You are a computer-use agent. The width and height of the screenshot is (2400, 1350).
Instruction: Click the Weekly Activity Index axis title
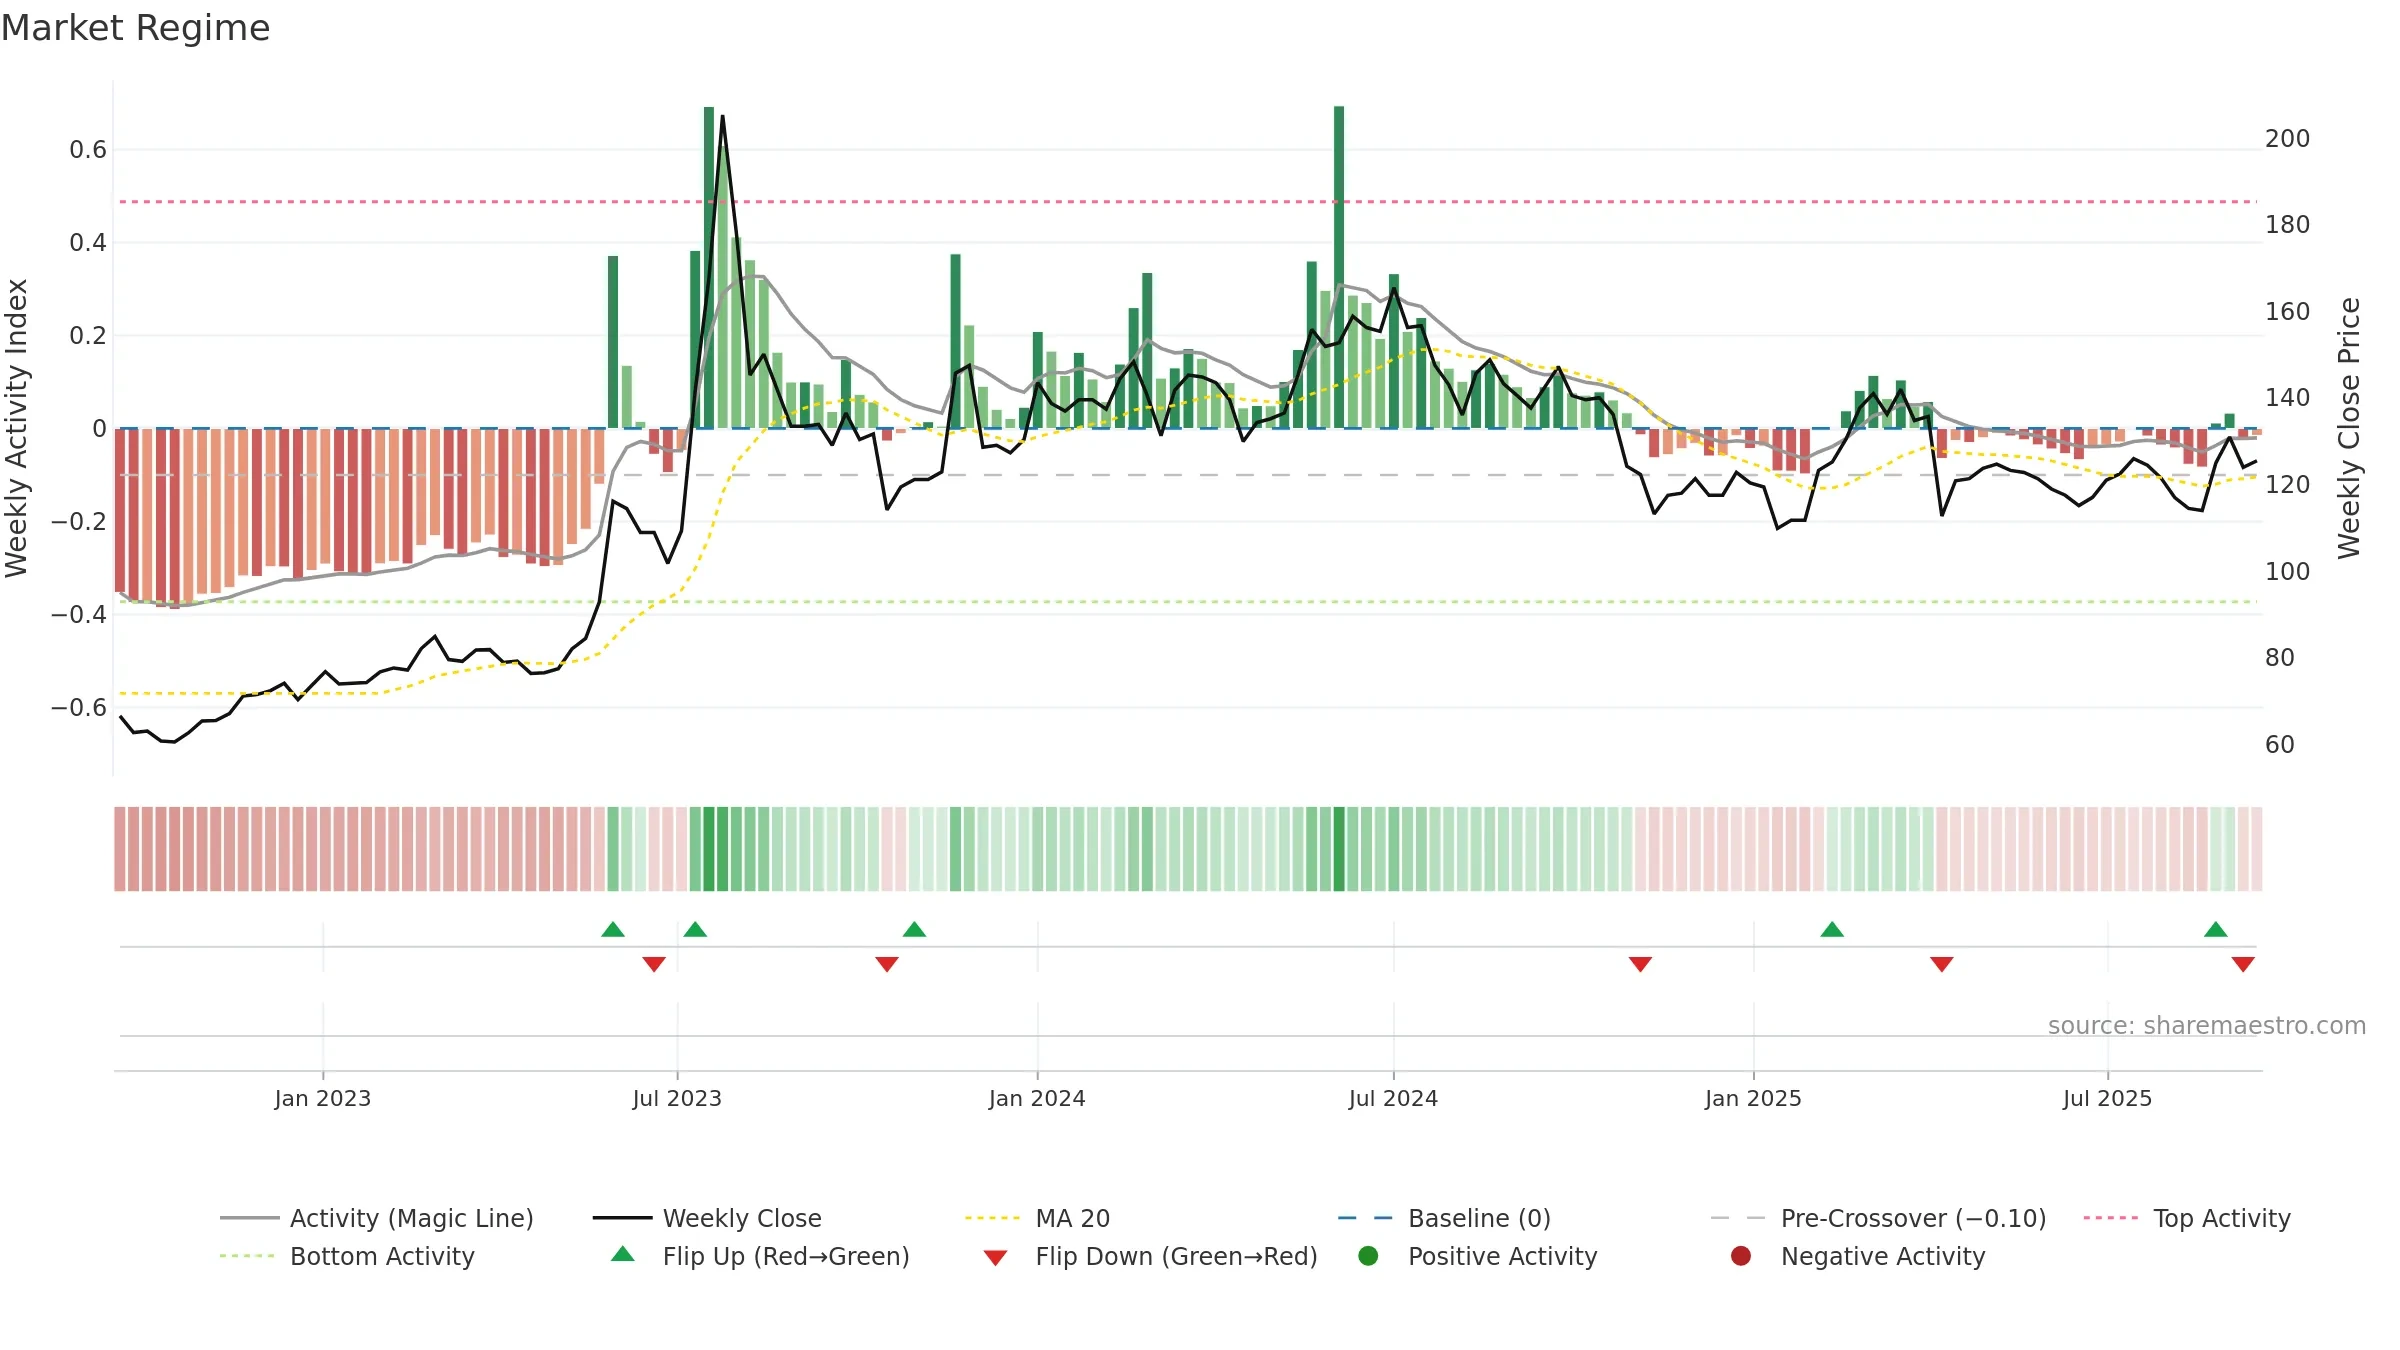coord(17,428)
